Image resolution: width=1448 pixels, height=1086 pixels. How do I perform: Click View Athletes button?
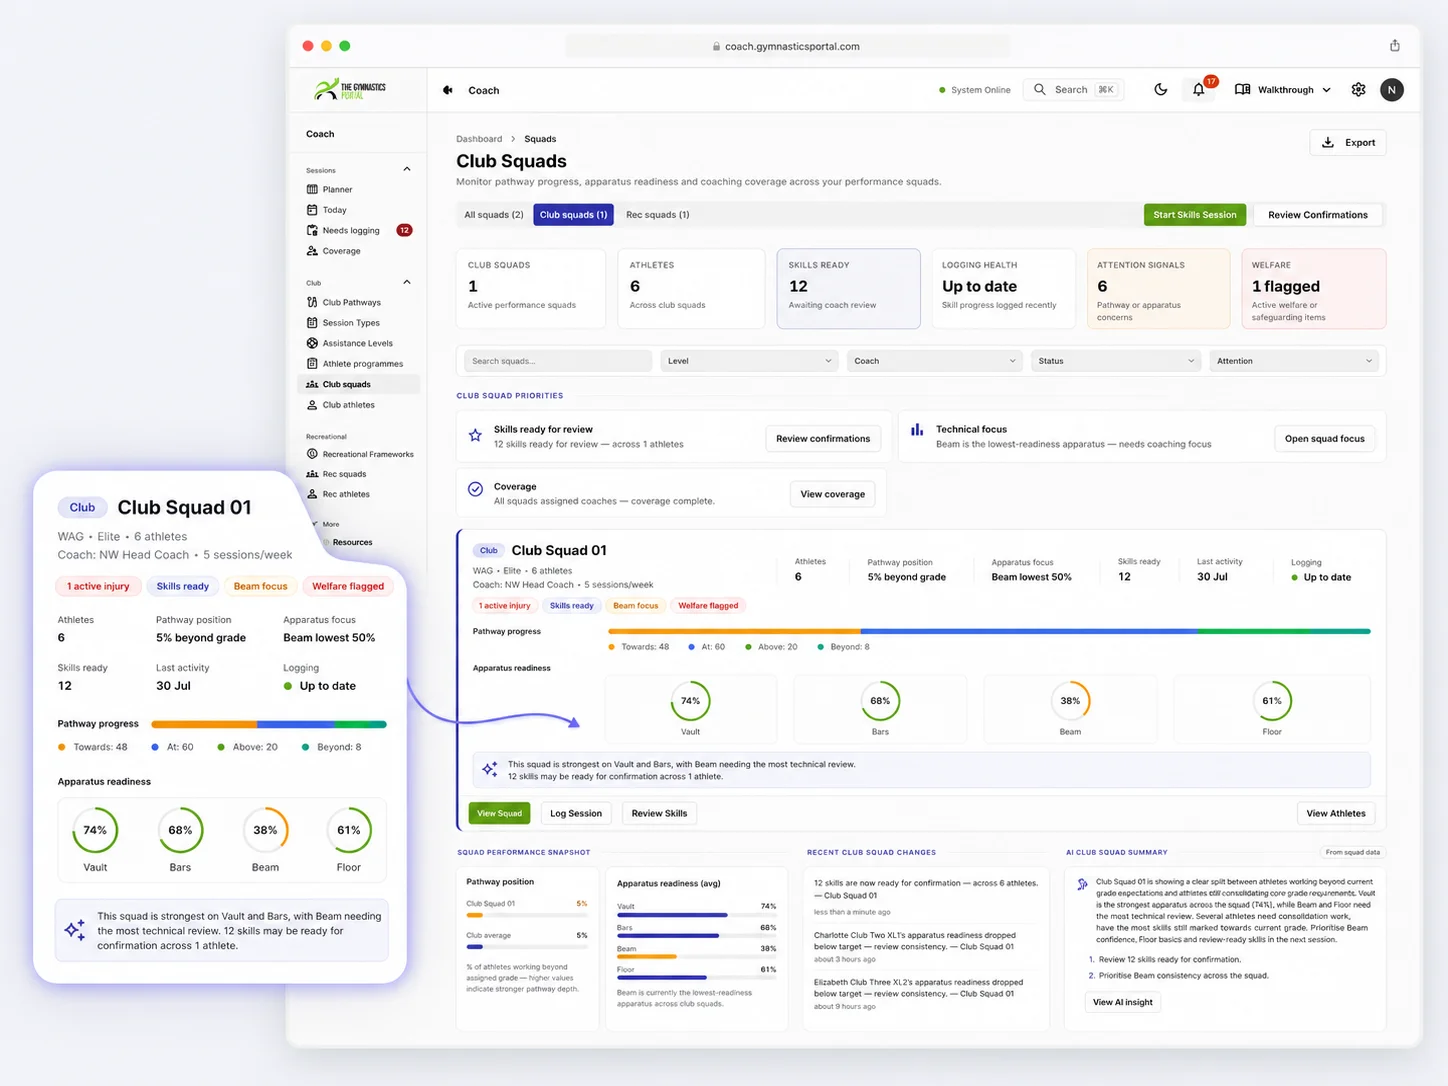pos(1336,813)
